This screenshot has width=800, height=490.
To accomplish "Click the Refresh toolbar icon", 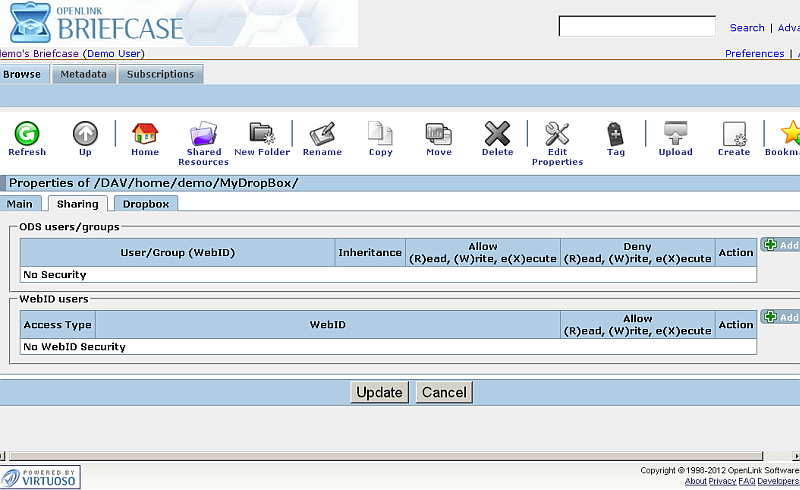I will tap(27, 134).
